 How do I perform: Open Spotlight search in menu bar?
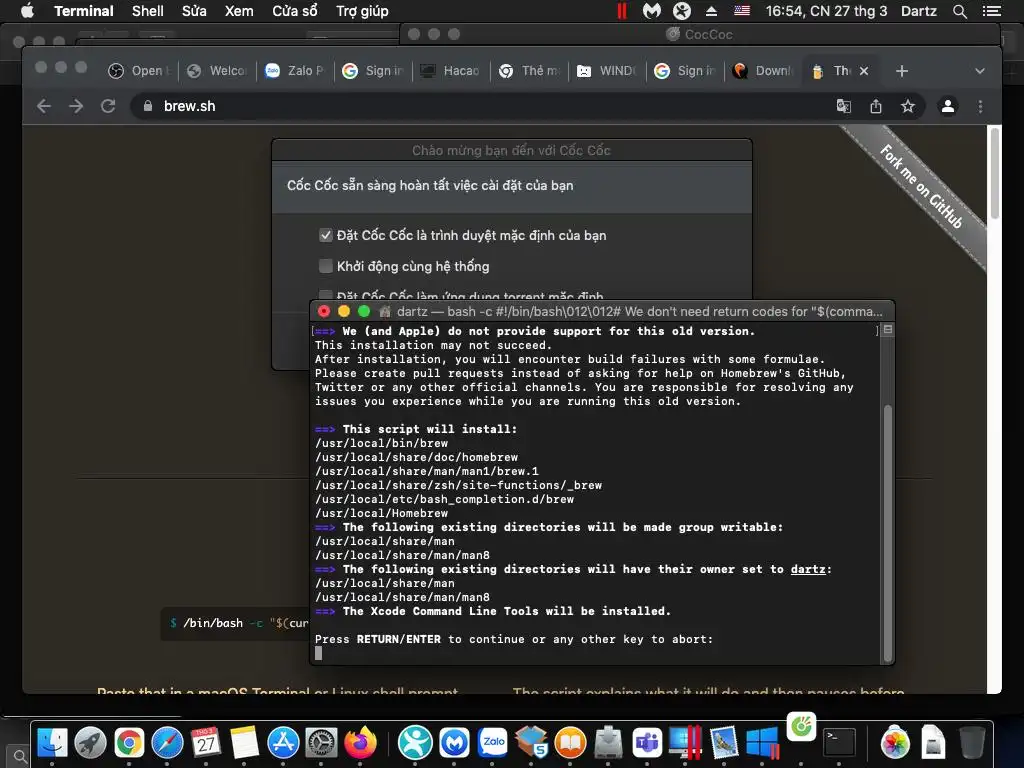pyautogui.click(x=959, y=11)
